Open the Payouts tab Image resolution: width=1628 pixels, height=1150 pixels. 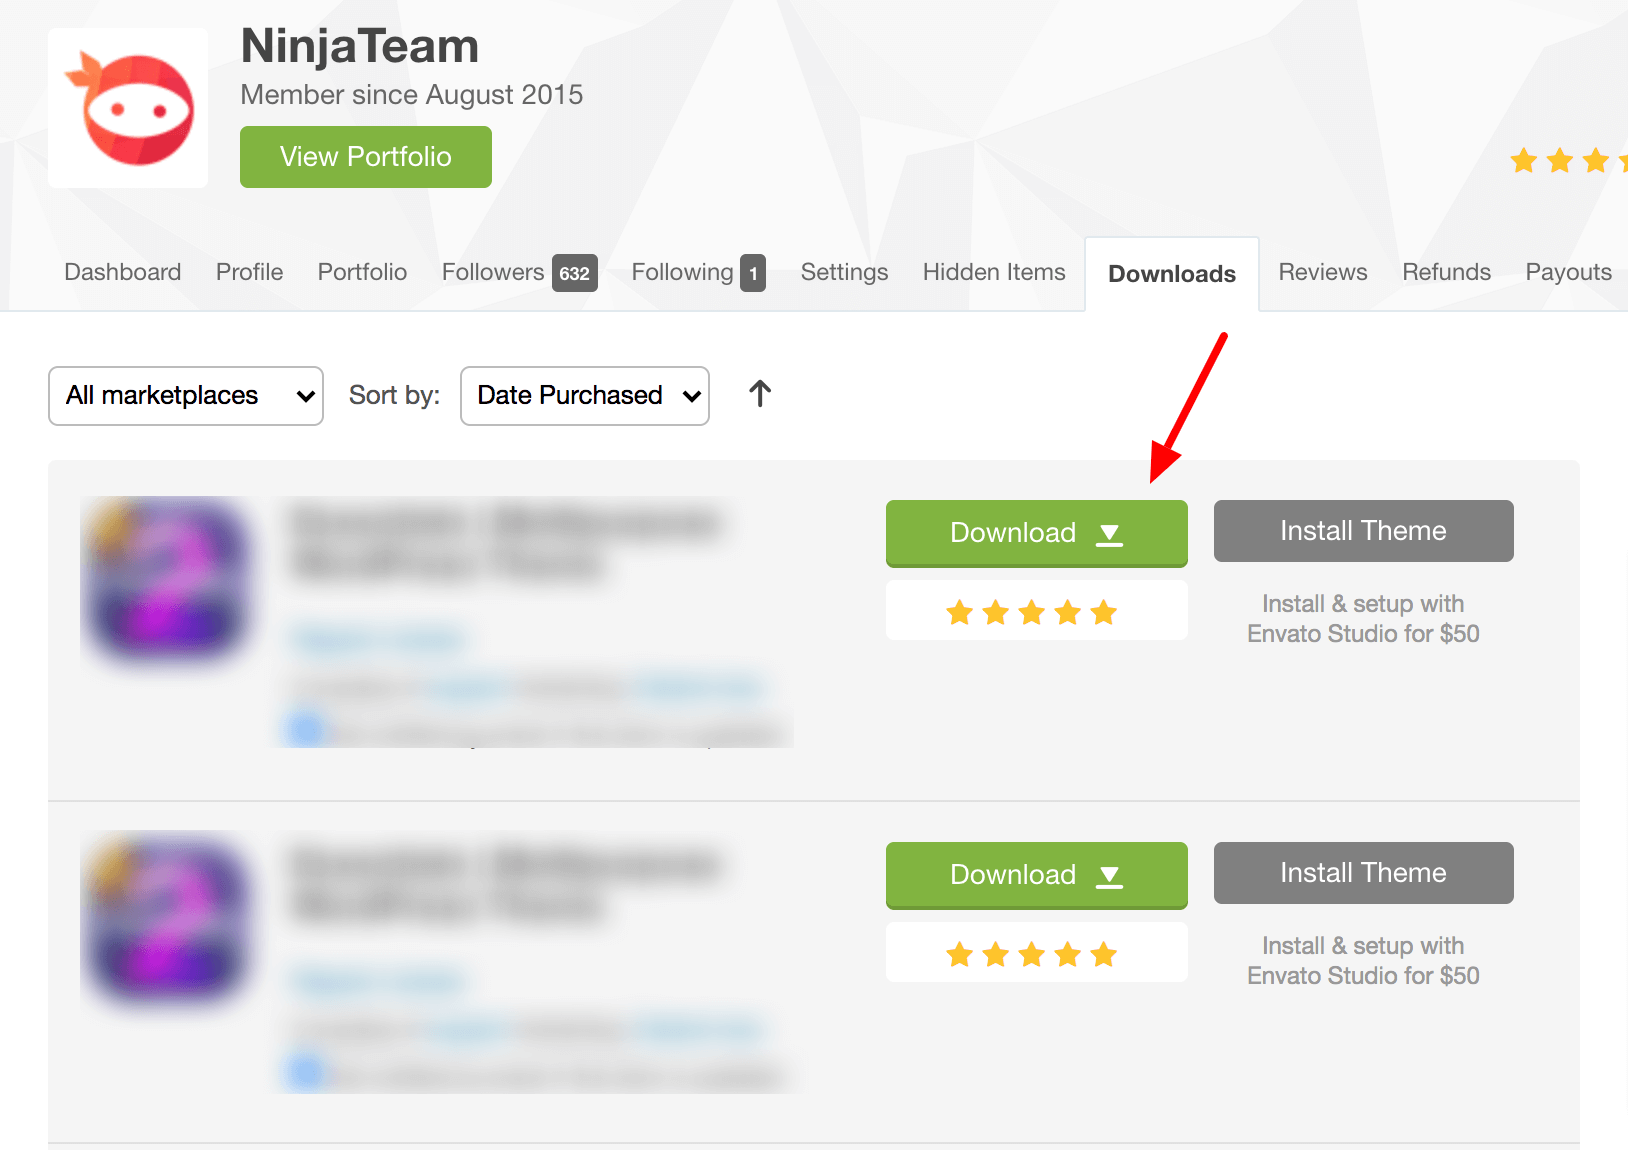tap(1568, 272)
